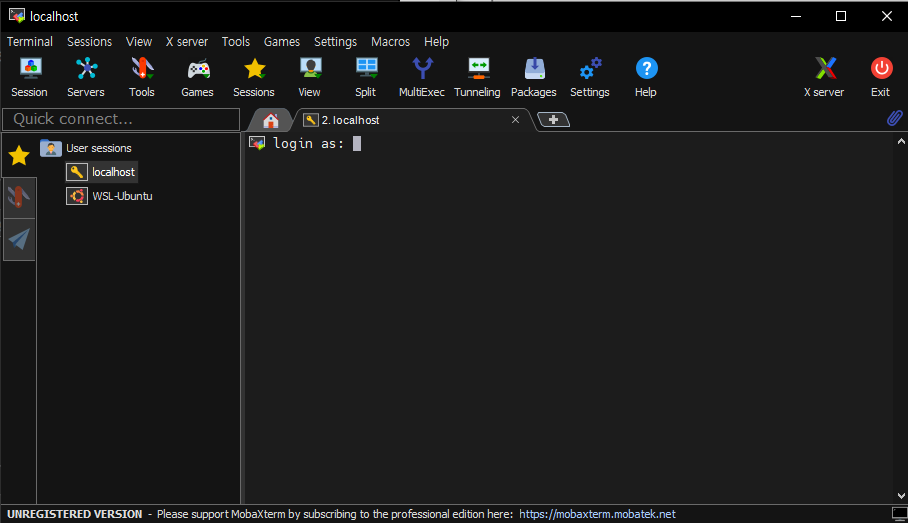The height and width of the screenshot is (523, 908).
Task: Open the Session toolbar icon
Action: [x=30, y=77]
